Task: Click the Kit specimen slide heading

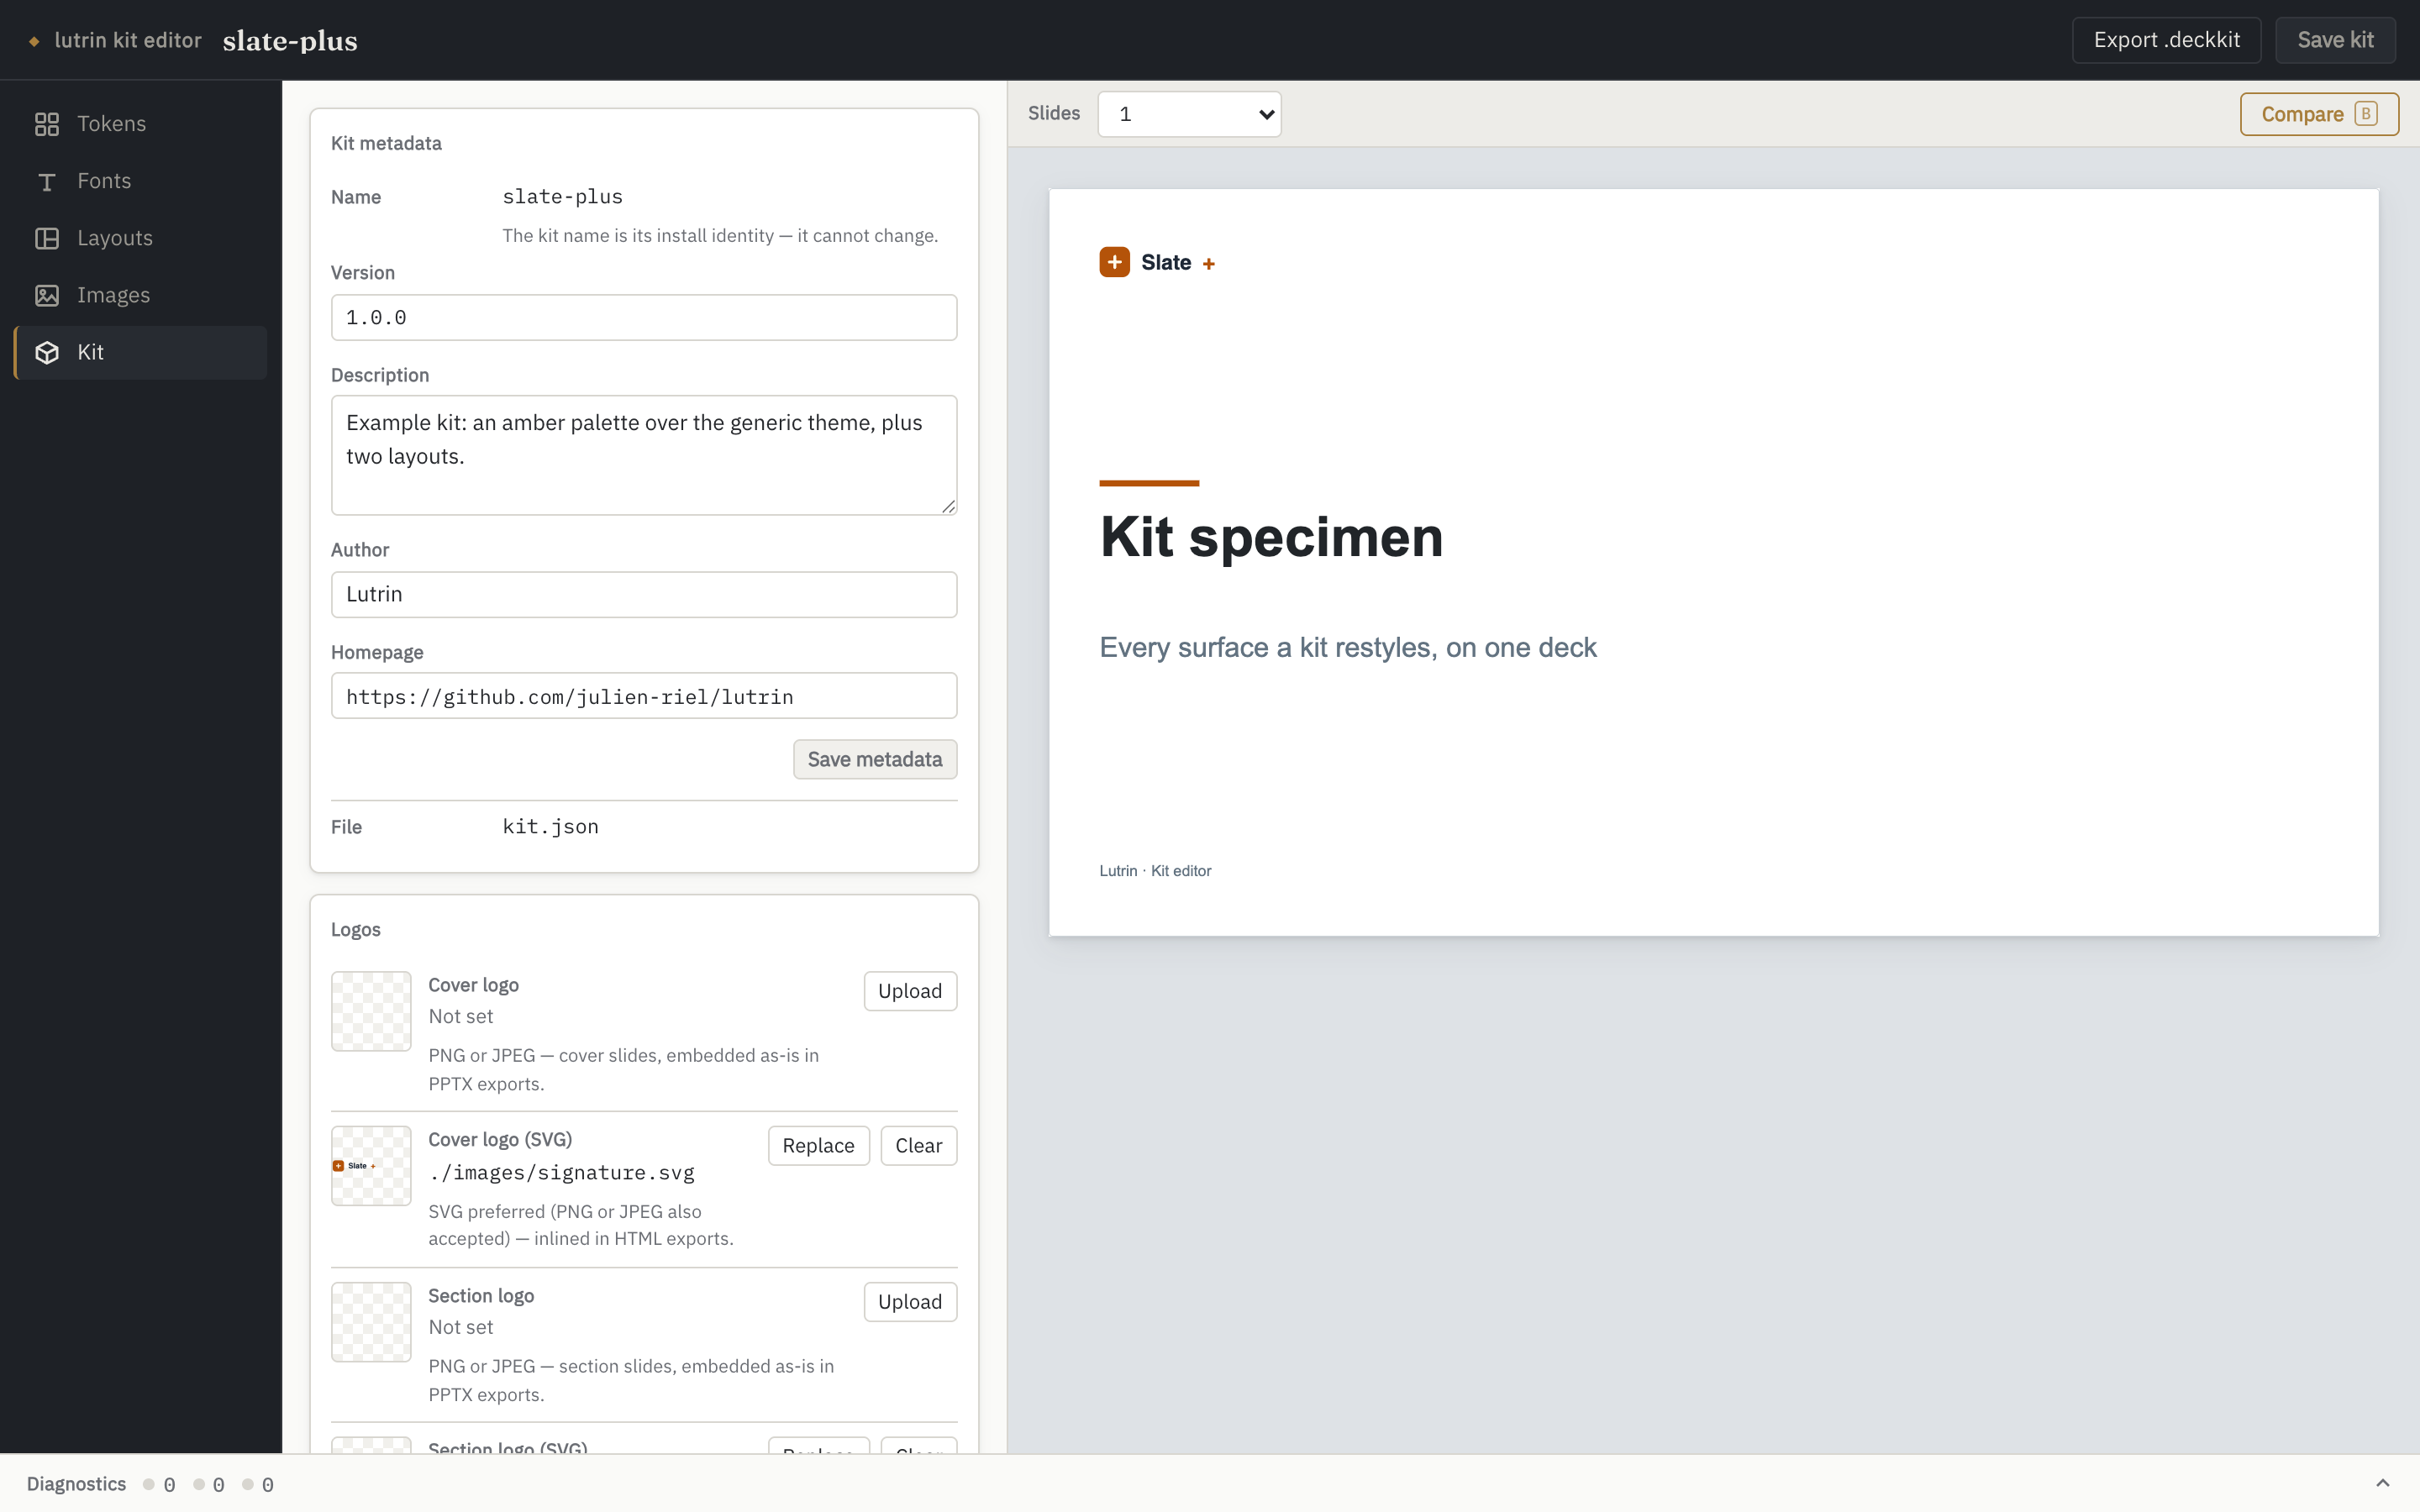Action: point(1271,538)
